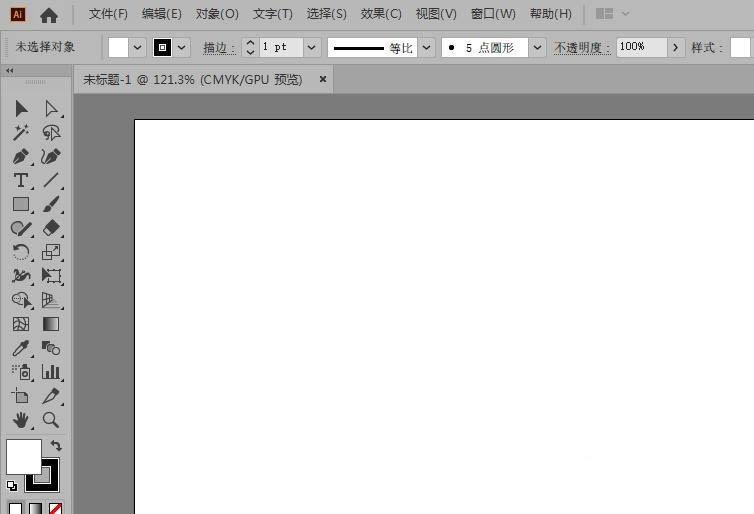
Task: Open the 等比 variable width profile dropdown
Action: [427, 48]
